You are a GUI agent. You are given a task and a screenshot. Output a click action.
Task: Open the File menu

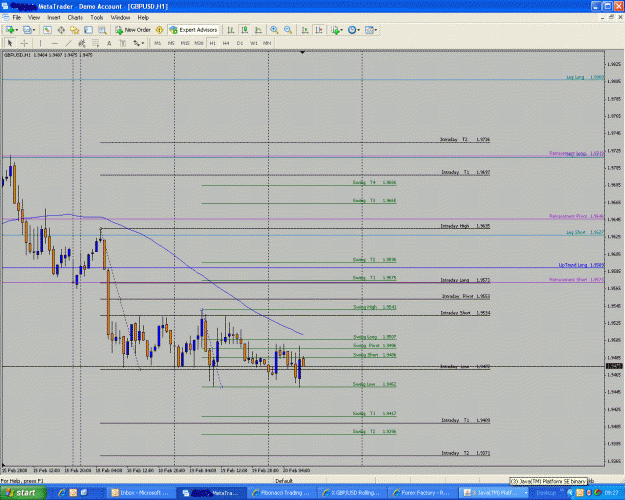(17, 18)
